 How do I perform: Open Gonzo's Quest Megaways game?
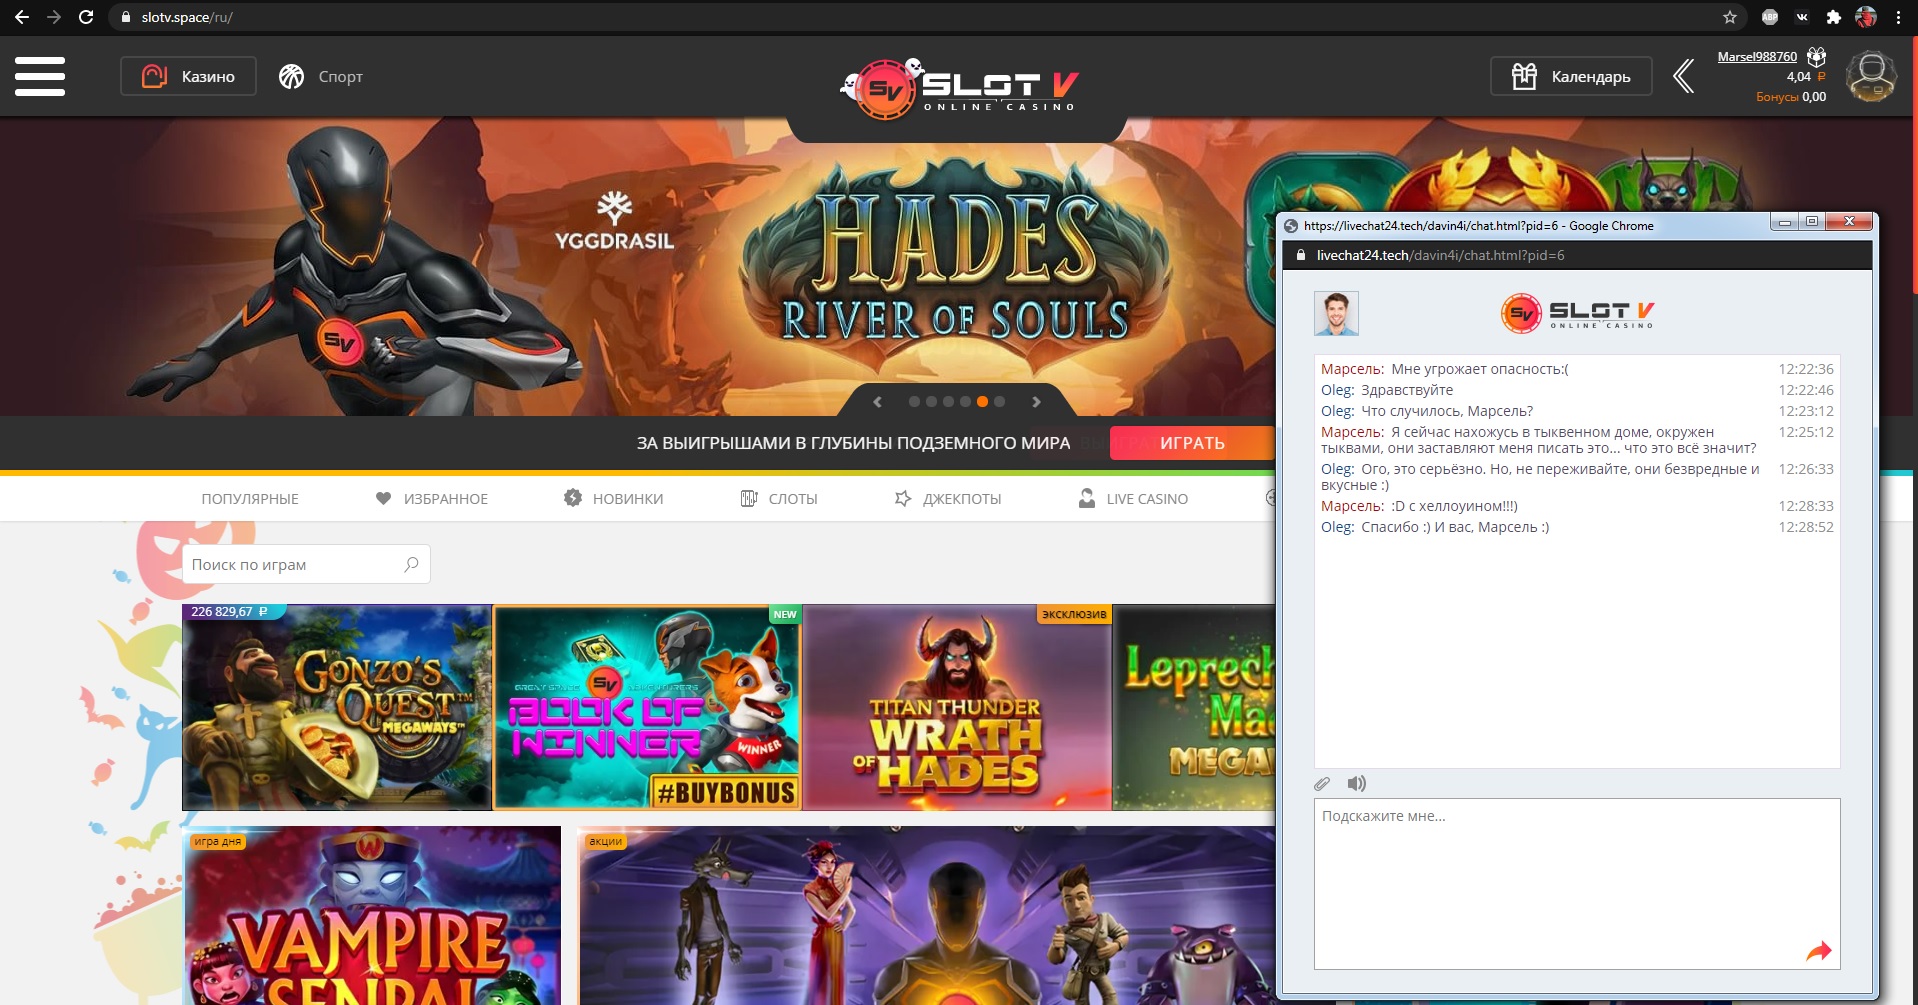[337, 707]
